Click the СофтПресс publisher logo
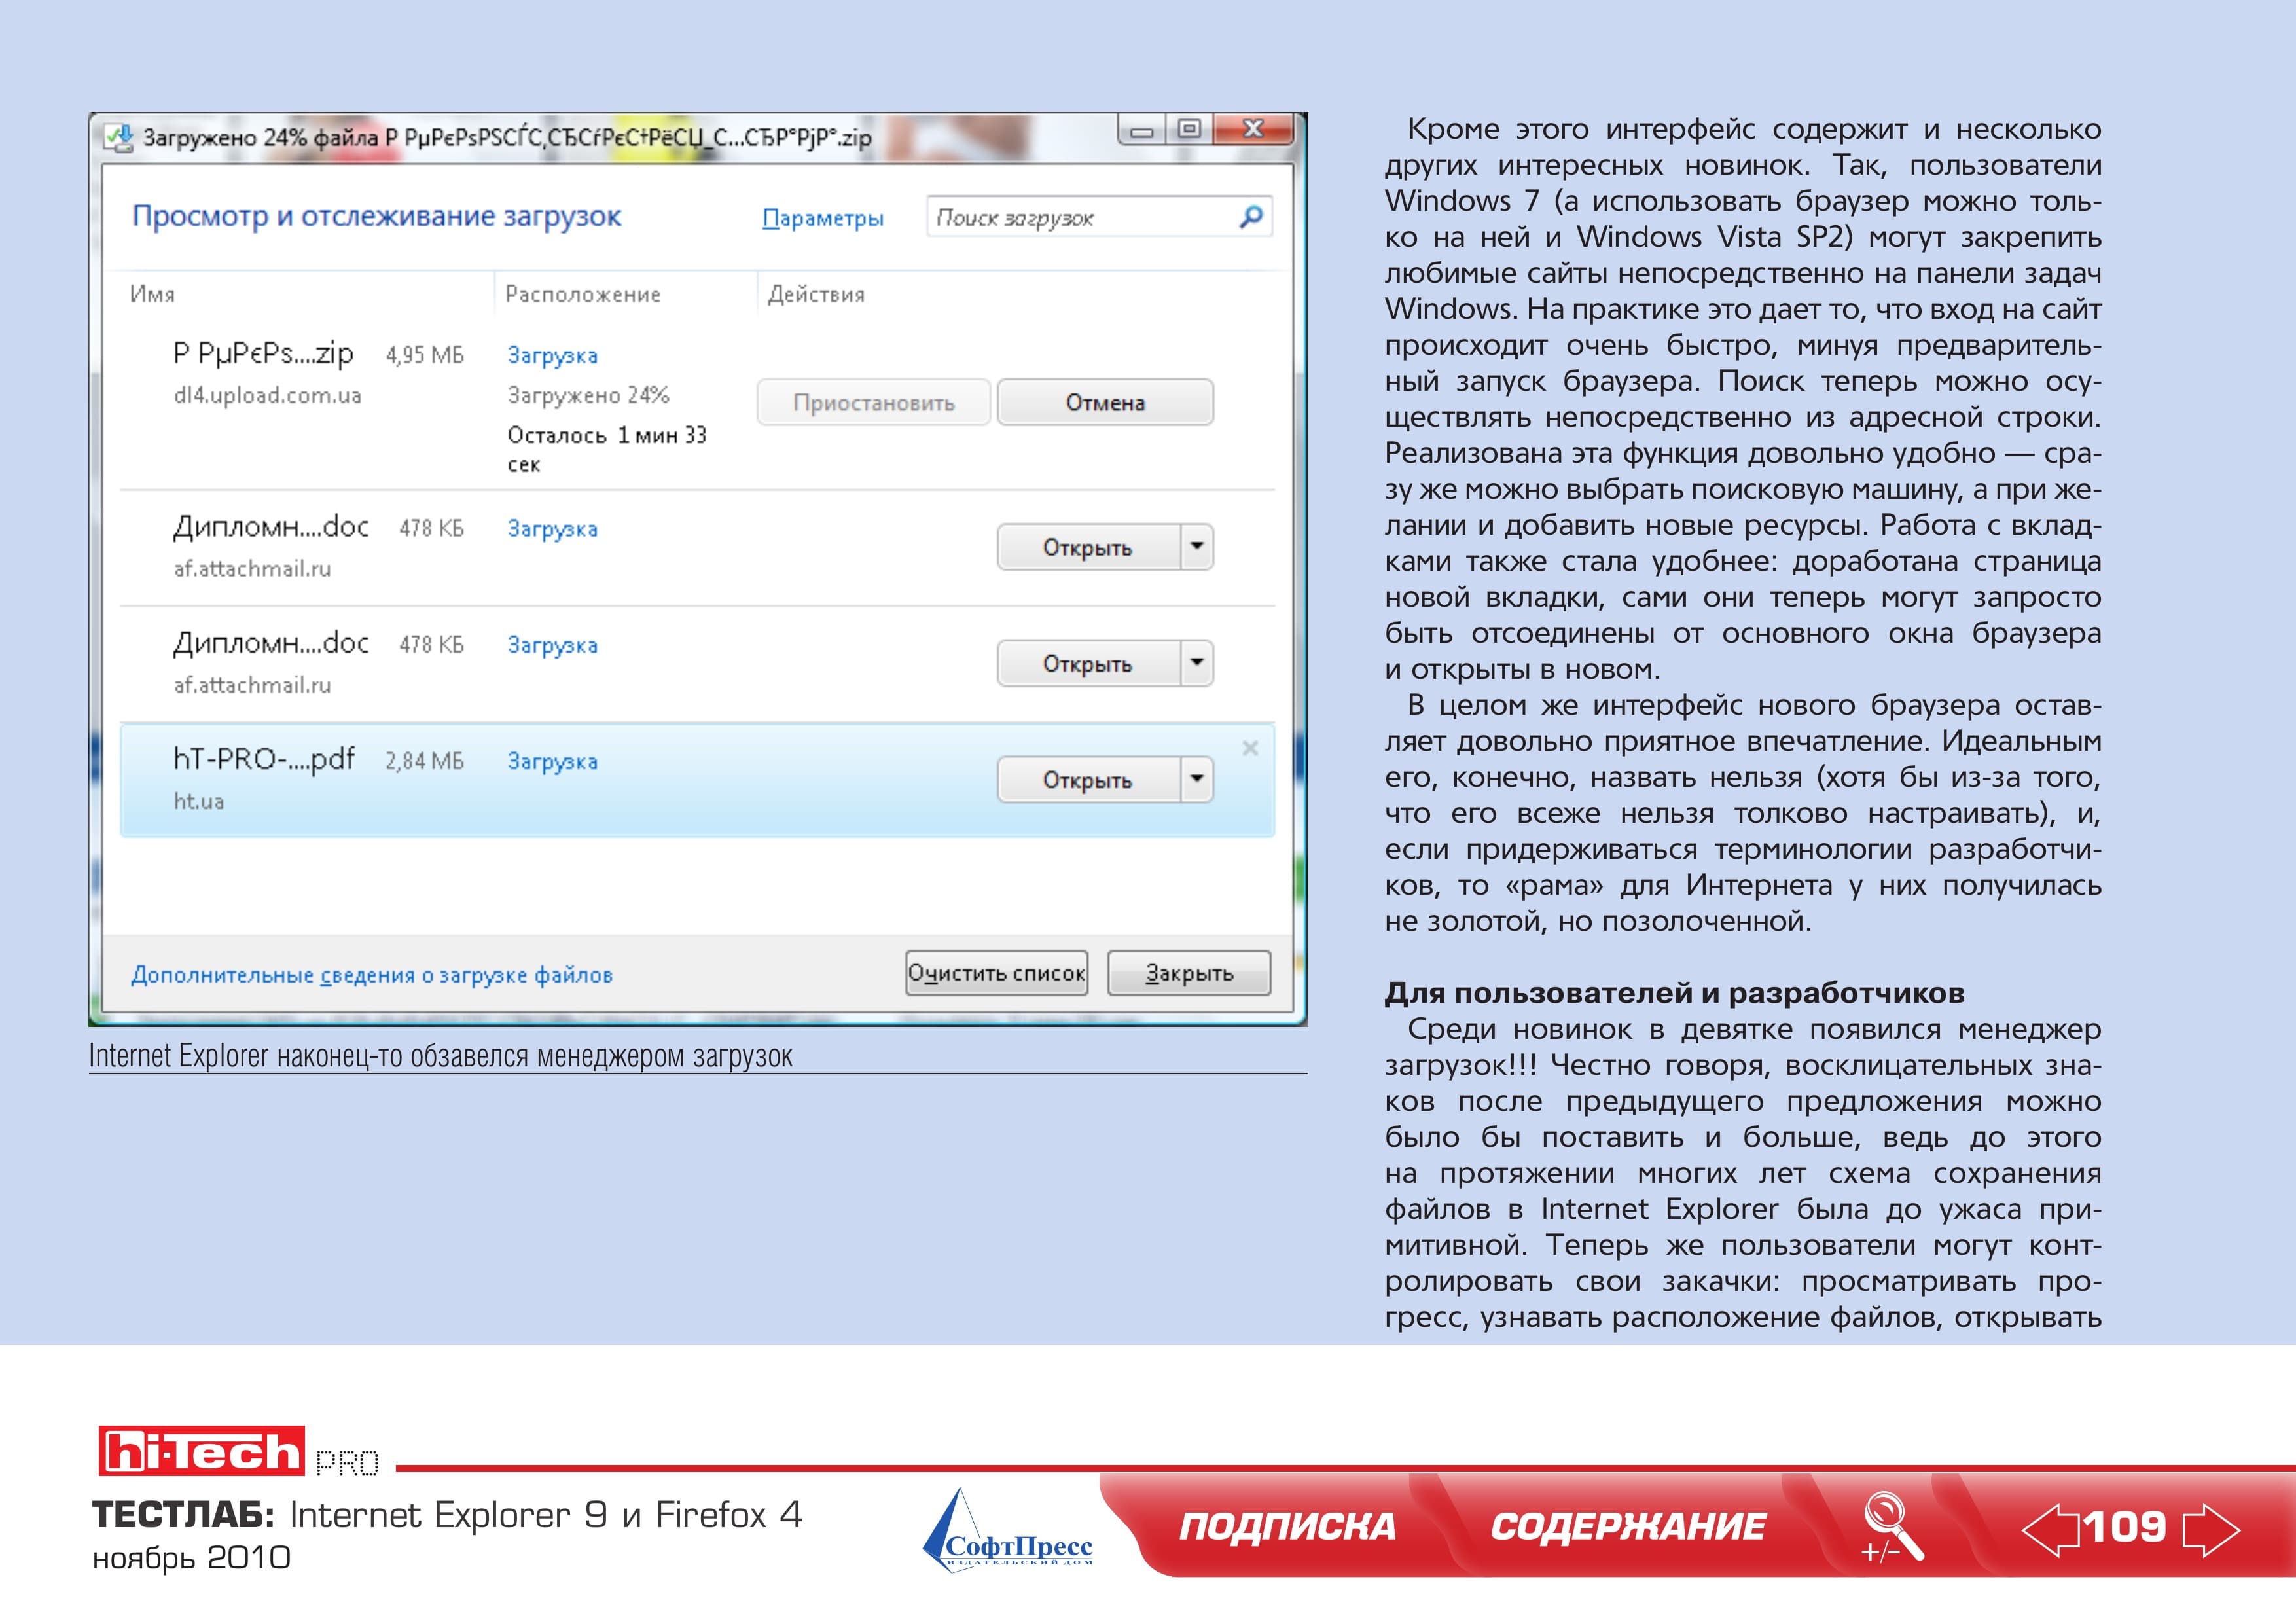Screen dimensions: 2296x1624 [x=1007, y=1531]
